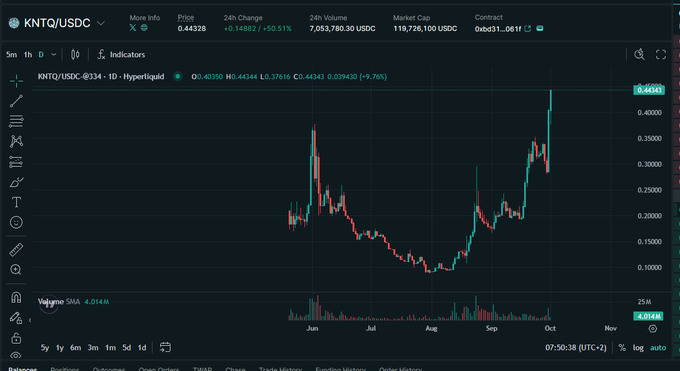Toggle hide all drawings eye icon
This screenshot has height=371, width=680.
pyautogui.click(x=16, y=355)
